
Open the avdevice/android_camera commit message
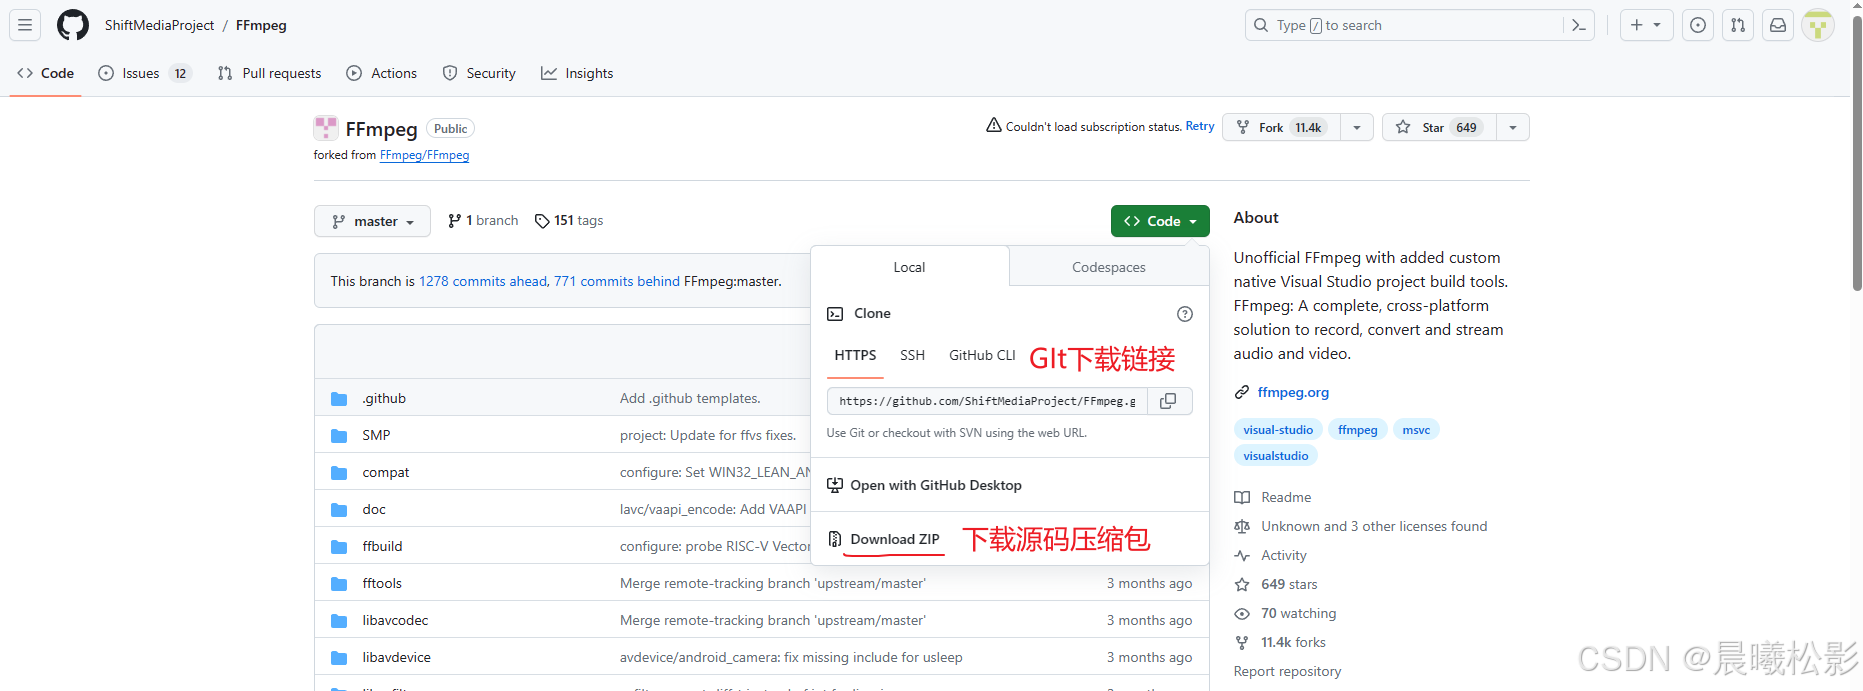[791, 657]
